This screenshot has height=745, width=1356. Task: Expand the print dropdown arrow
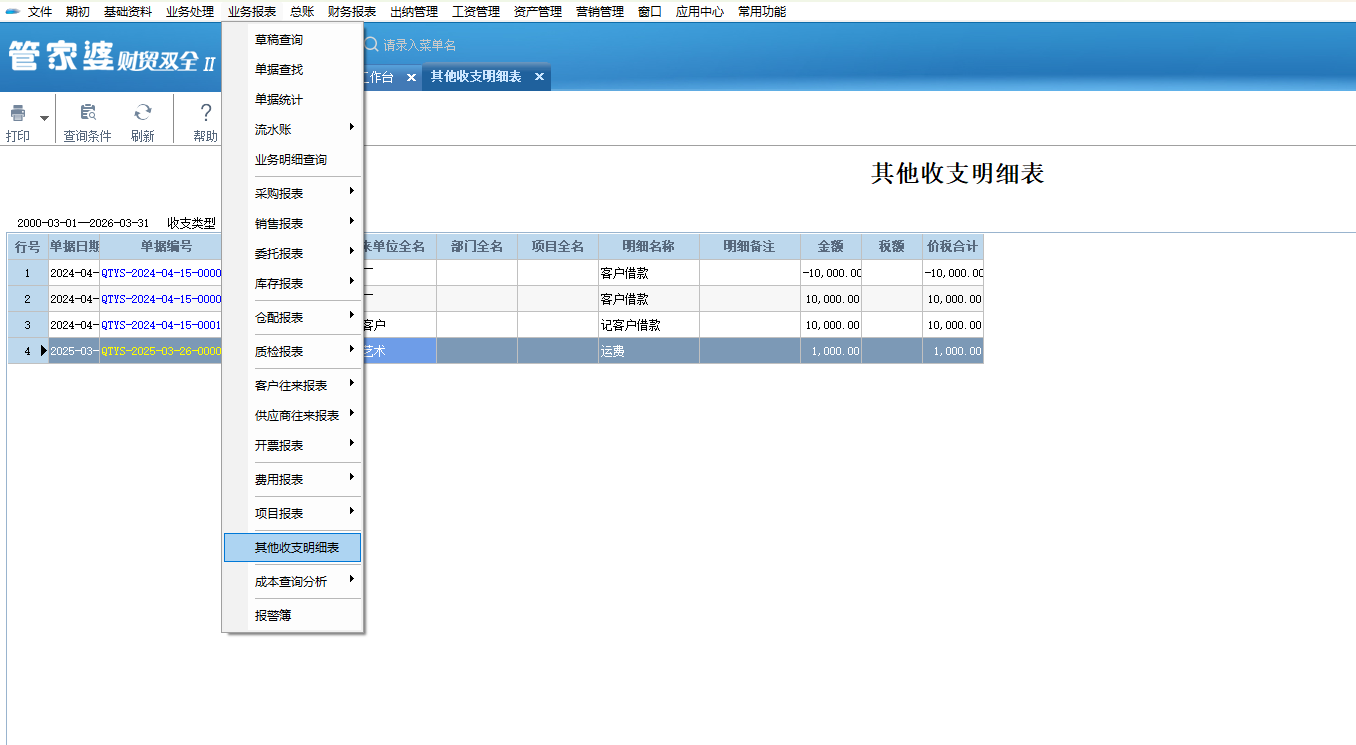pyautogui.click(x=44, y=118)
